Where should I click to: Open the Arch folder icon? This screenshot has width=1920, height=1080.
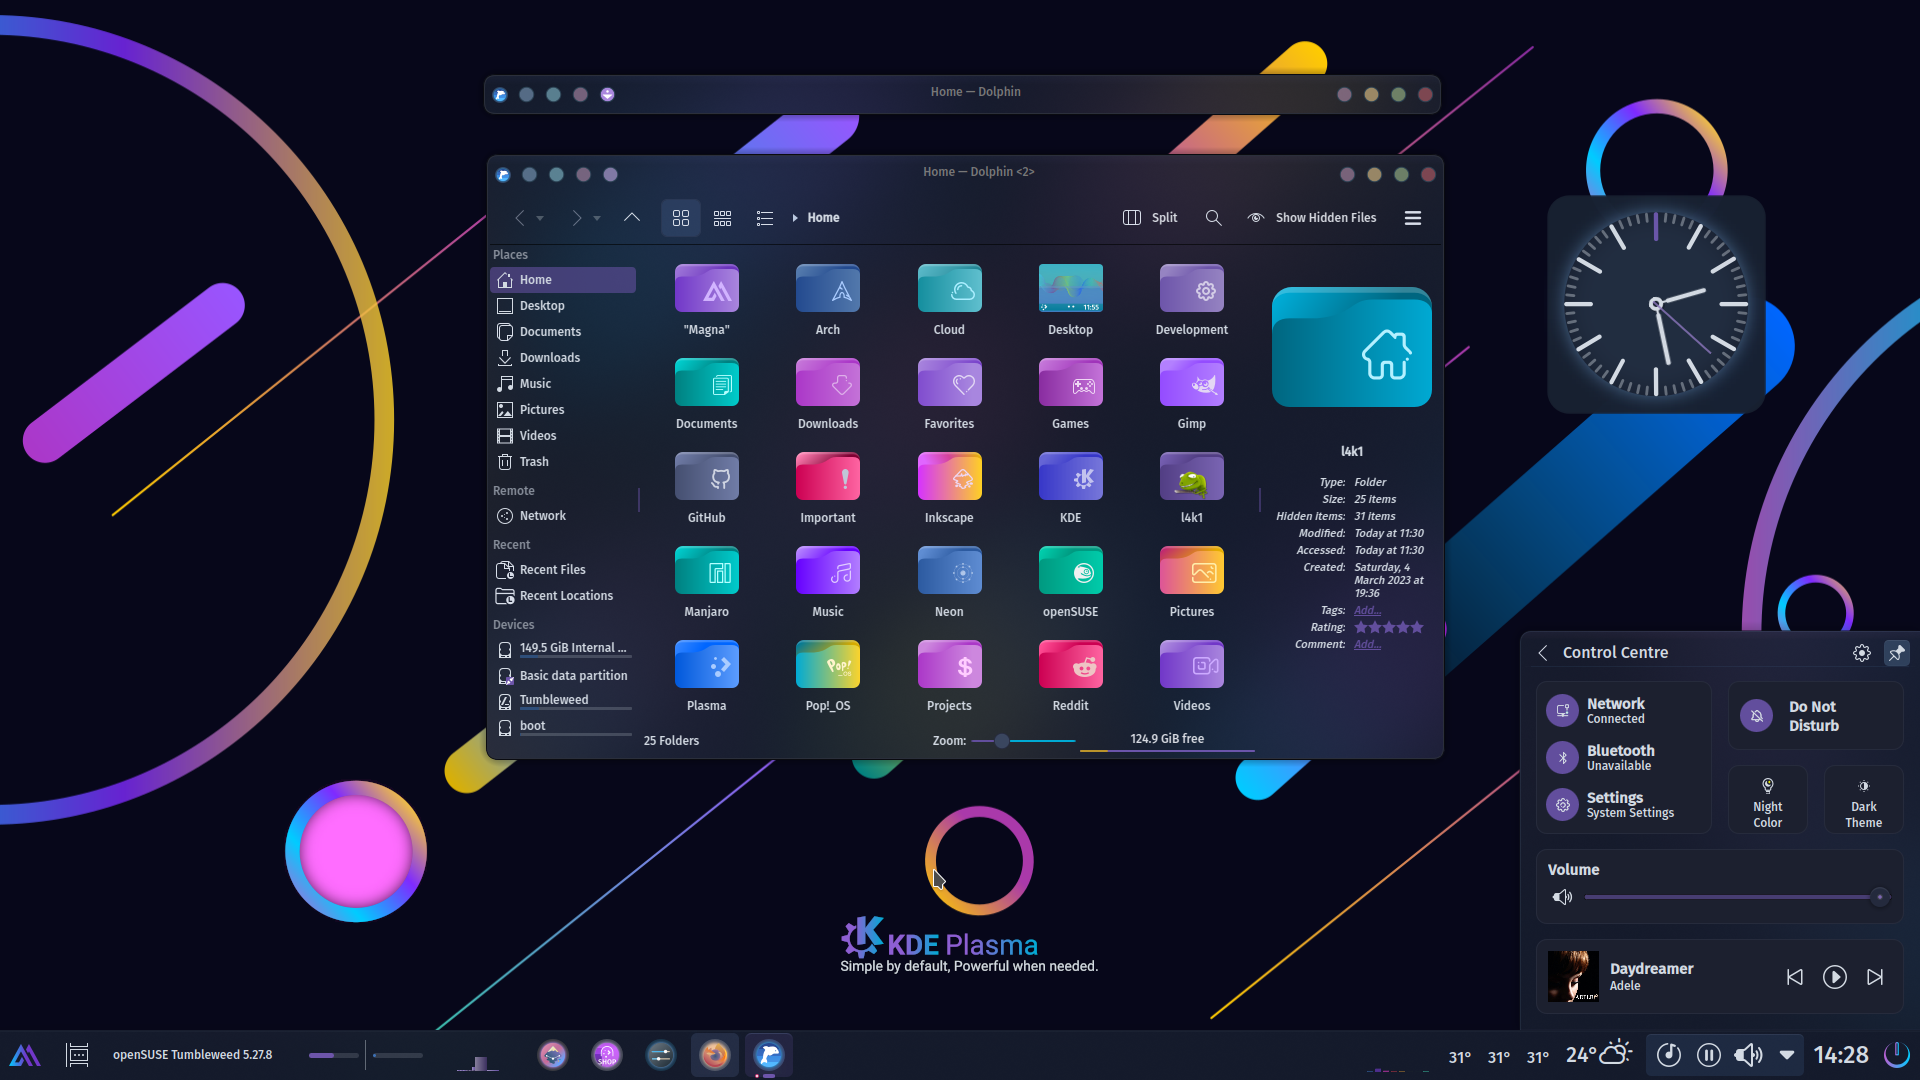click(x=827, y=290)
